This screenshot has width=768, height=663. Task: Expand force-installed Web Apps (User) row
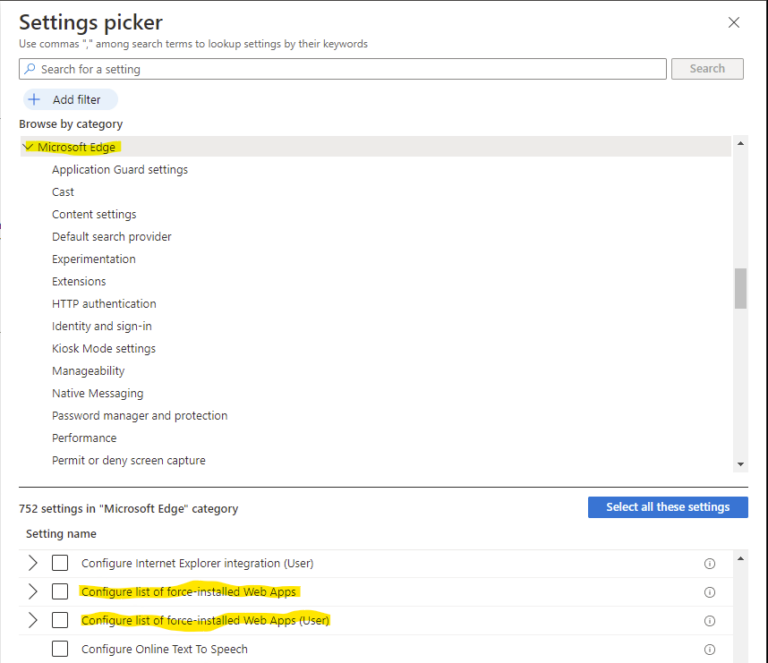tap(33, 620)
